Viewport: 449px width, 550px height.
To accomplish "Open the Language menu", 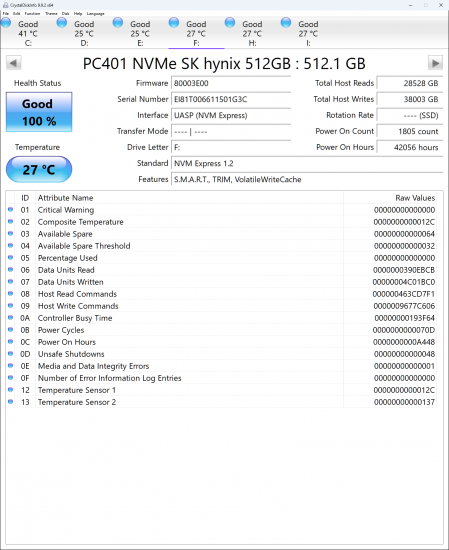I will pos(96,13).
